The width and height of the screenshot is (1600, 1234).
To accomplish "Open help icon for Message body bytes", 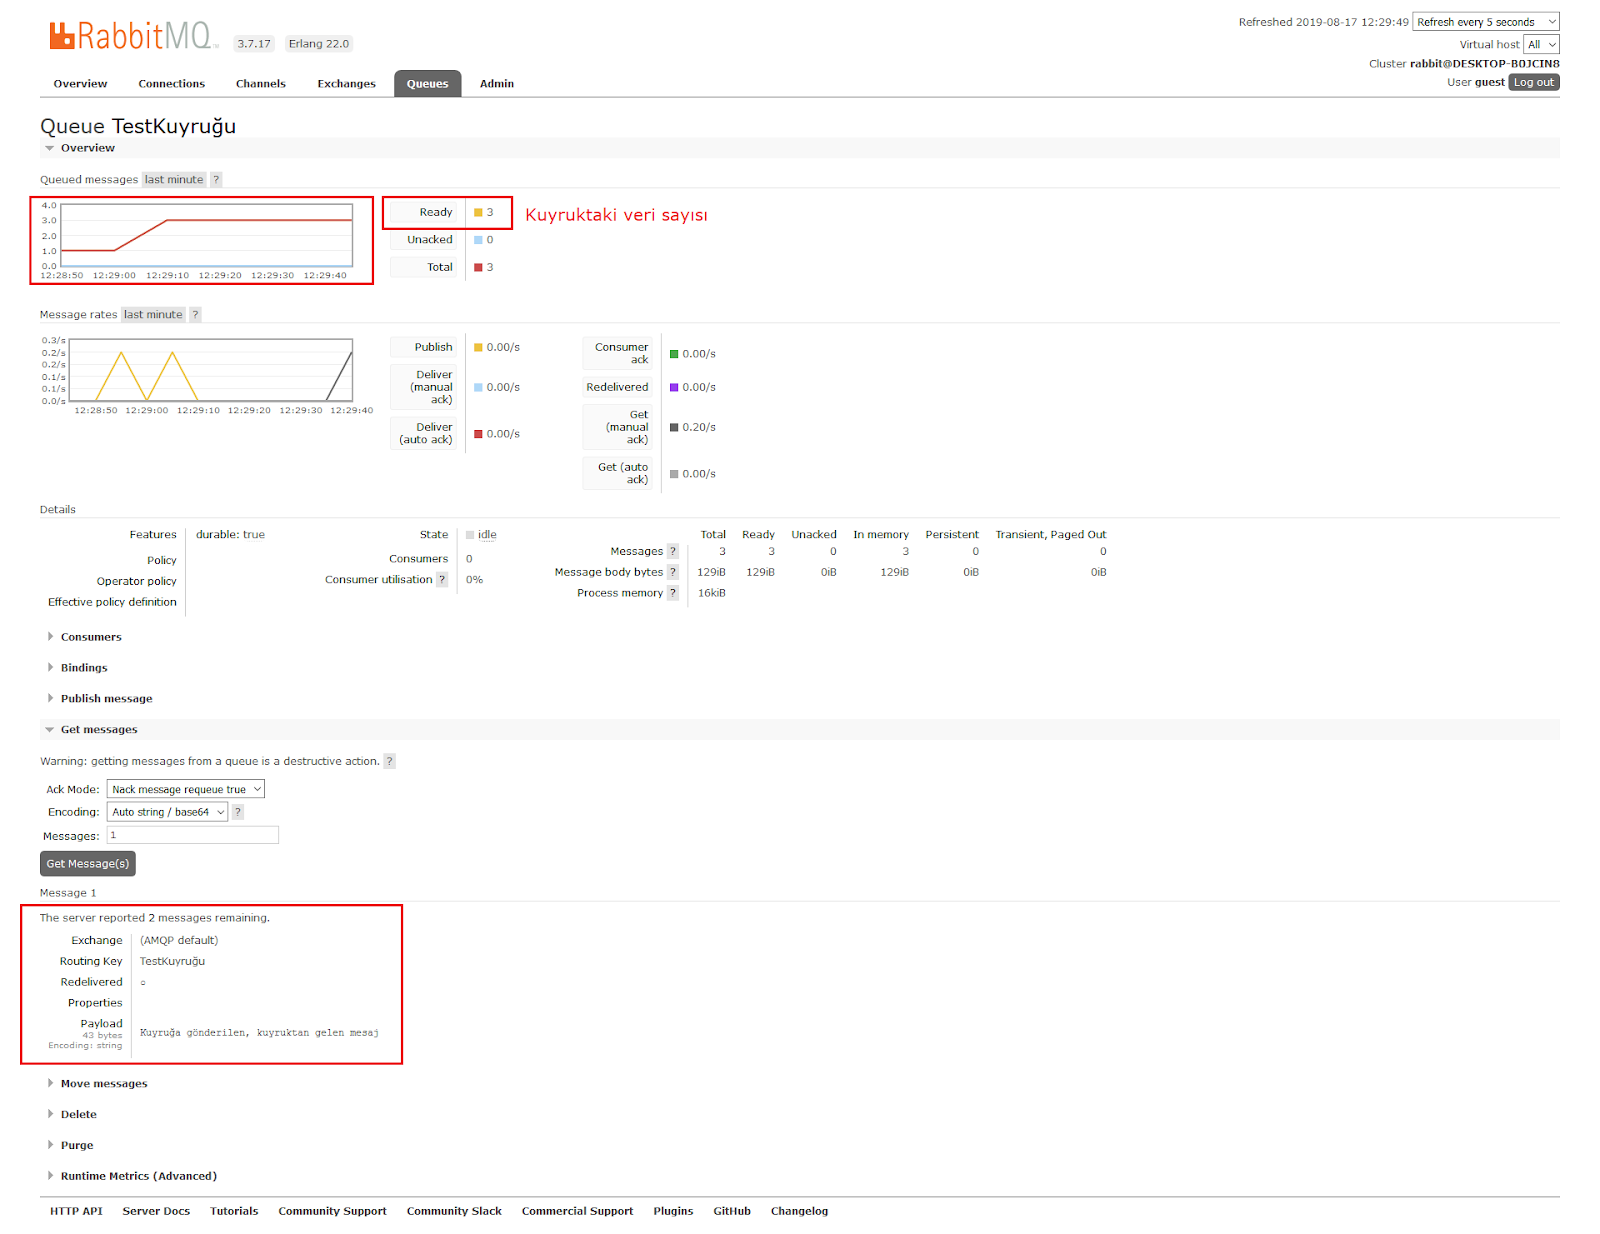I will coord(673,573).
